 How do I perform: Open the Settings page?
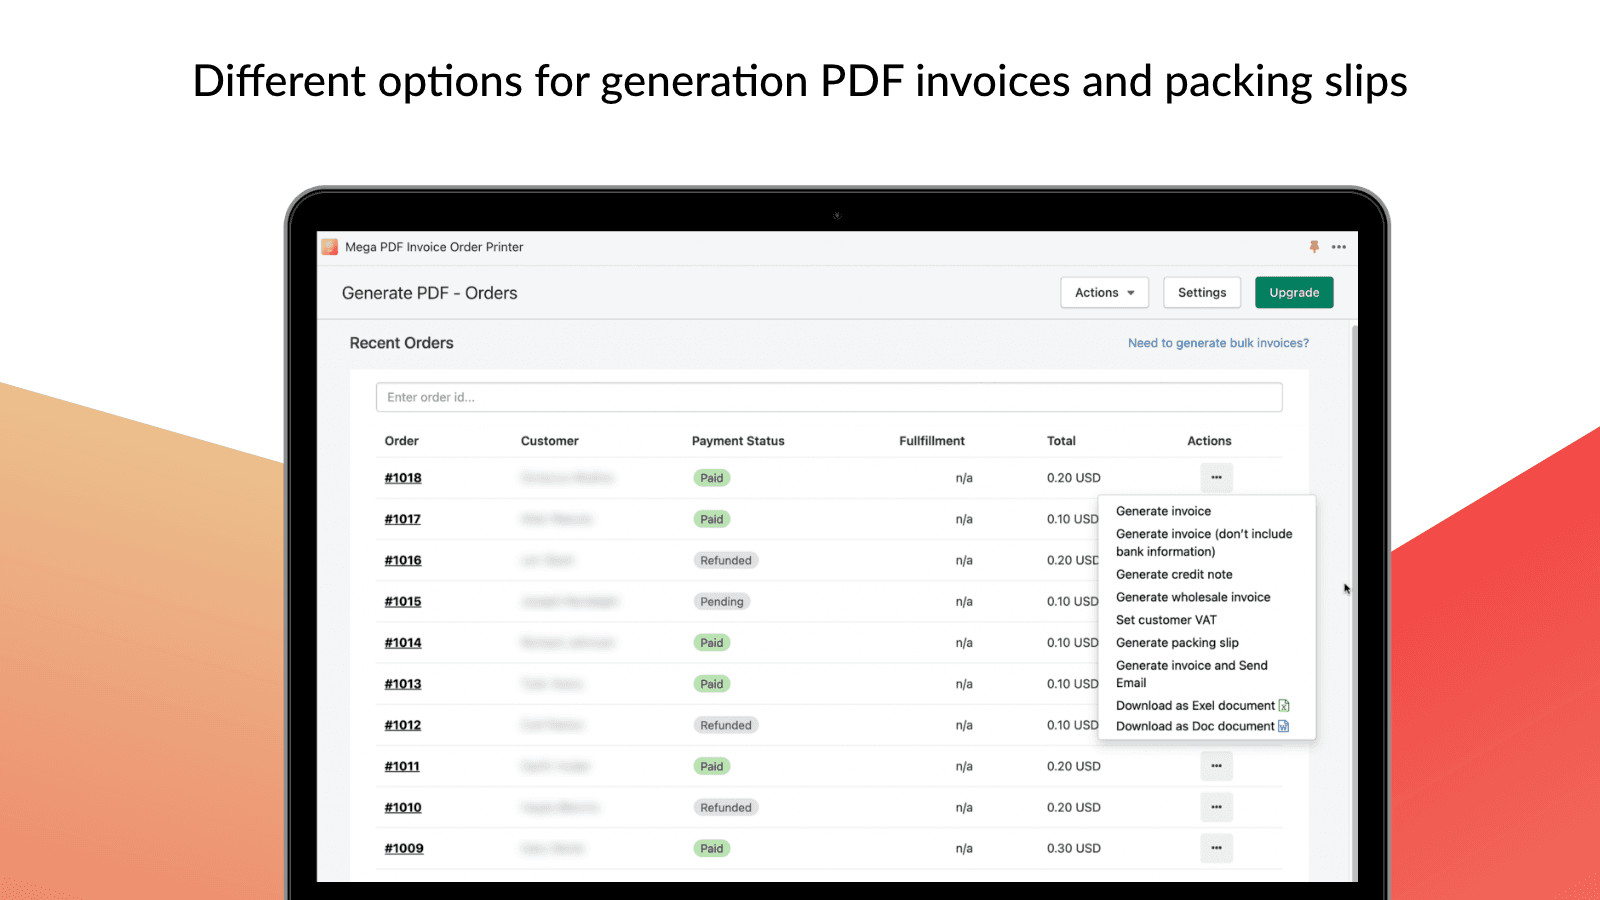[1201, 292]
